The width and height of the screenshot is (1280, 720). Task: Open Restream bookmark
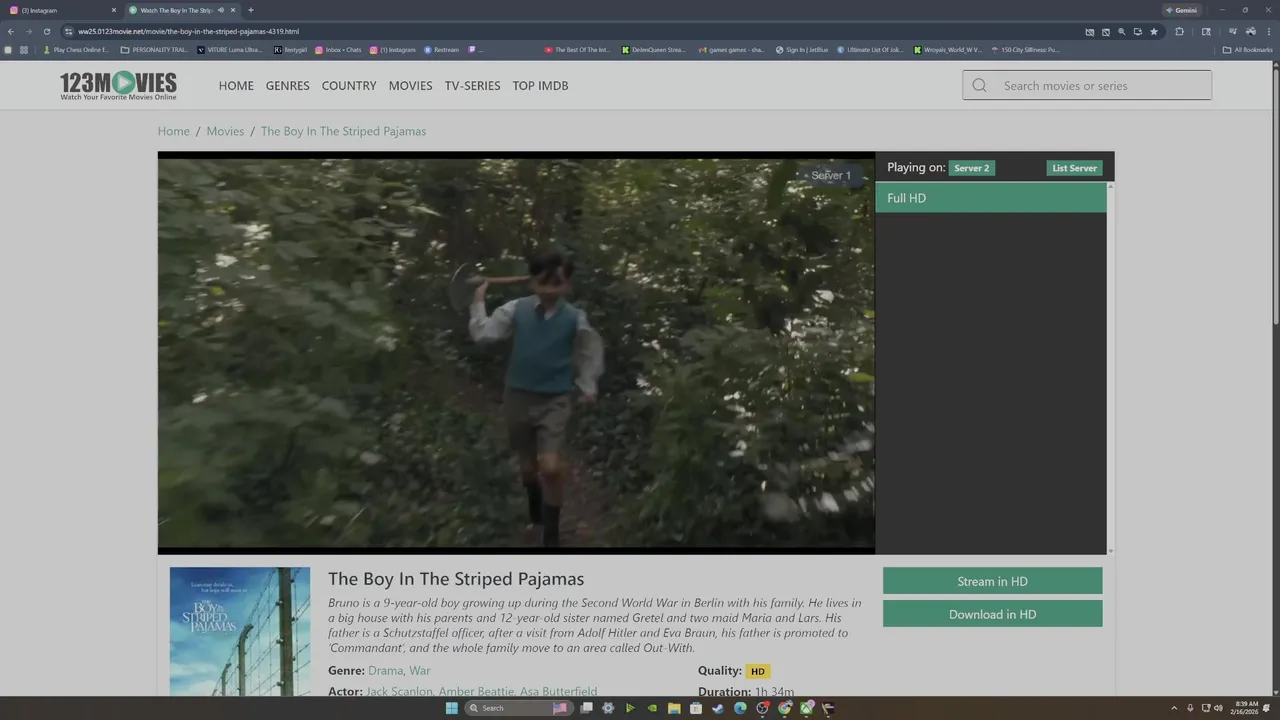[x=441, y=49]
